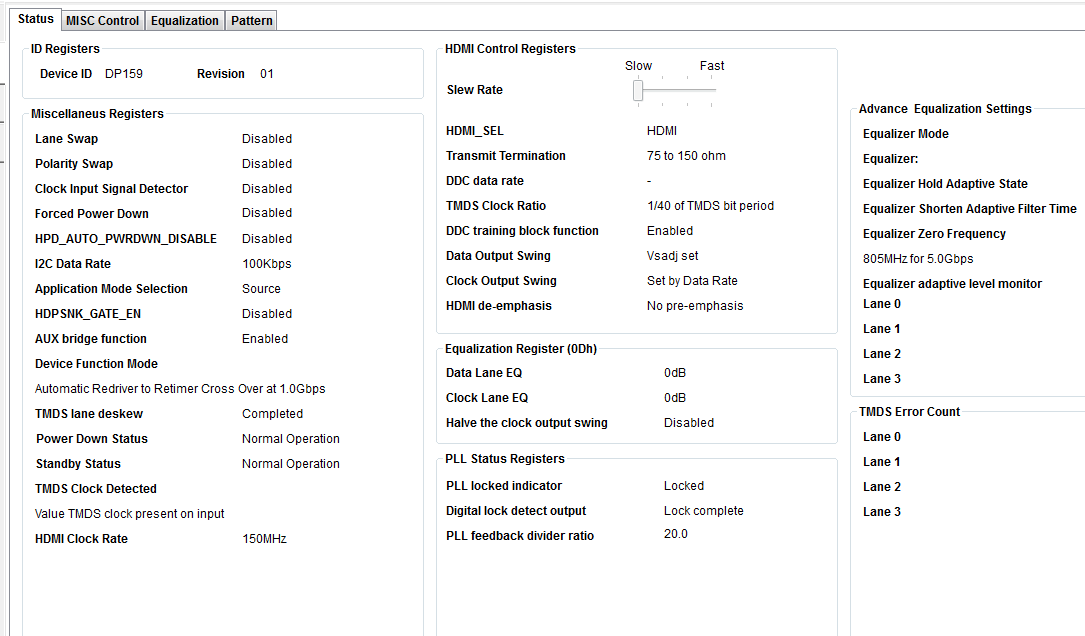Select the Pattern tab
The image size is (1085, 636).
pyautogui.click(x=251, y=20)
